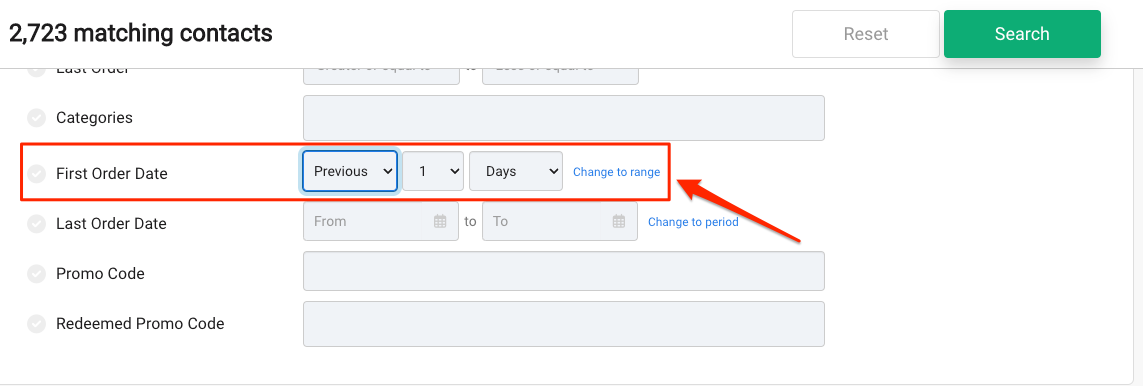Click the Change to period link
1143x386 pixels.
pyautogui.click(x=693, y=221)
